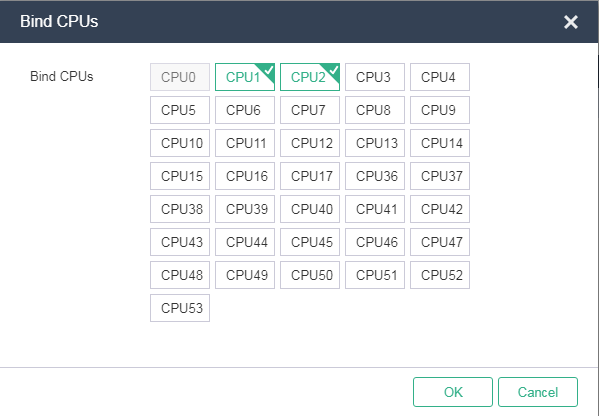
Task: Choose CPU50
Action: 310,275
